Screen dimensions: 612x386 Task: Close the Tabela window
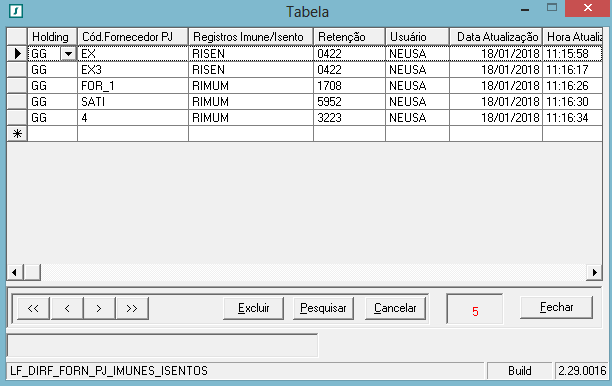pyautogui.click(x=588, y=8)
